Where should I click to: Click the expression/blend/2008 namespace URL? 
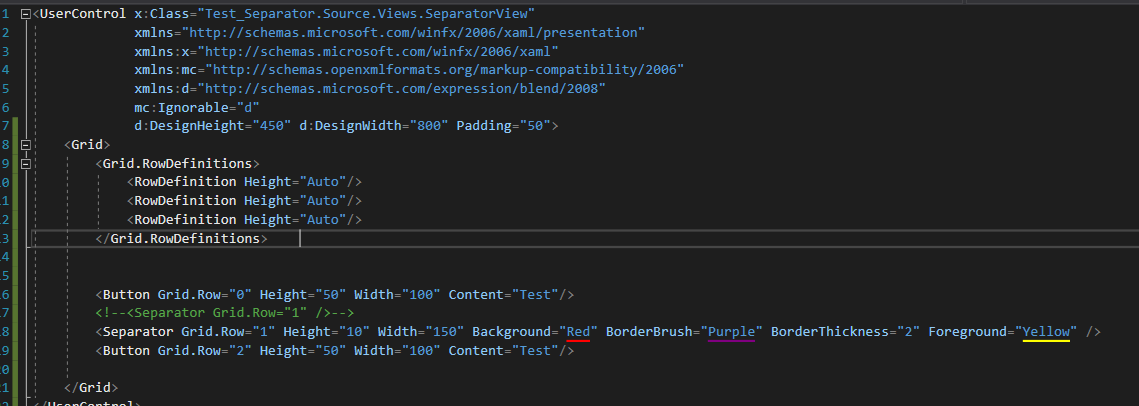point(402,89)
